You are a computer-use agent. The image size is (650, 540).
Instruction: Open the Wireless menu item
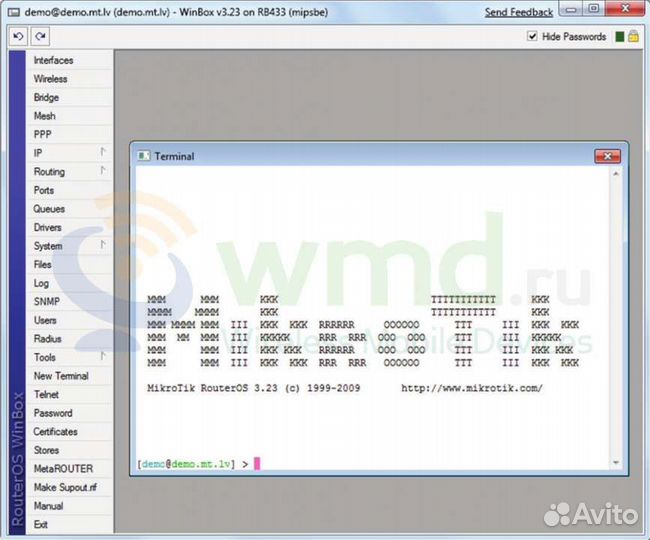click(69, 79)
